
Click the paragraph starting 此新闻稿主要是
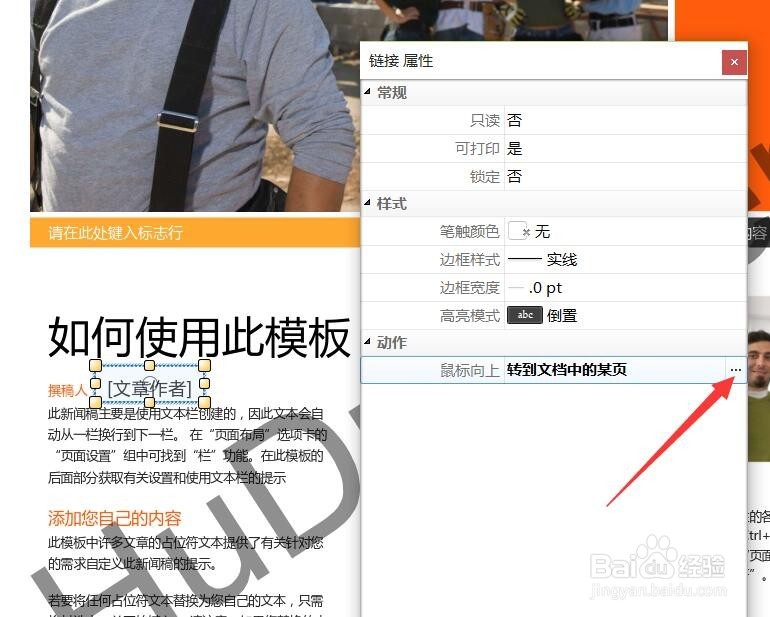coord(187,445)
